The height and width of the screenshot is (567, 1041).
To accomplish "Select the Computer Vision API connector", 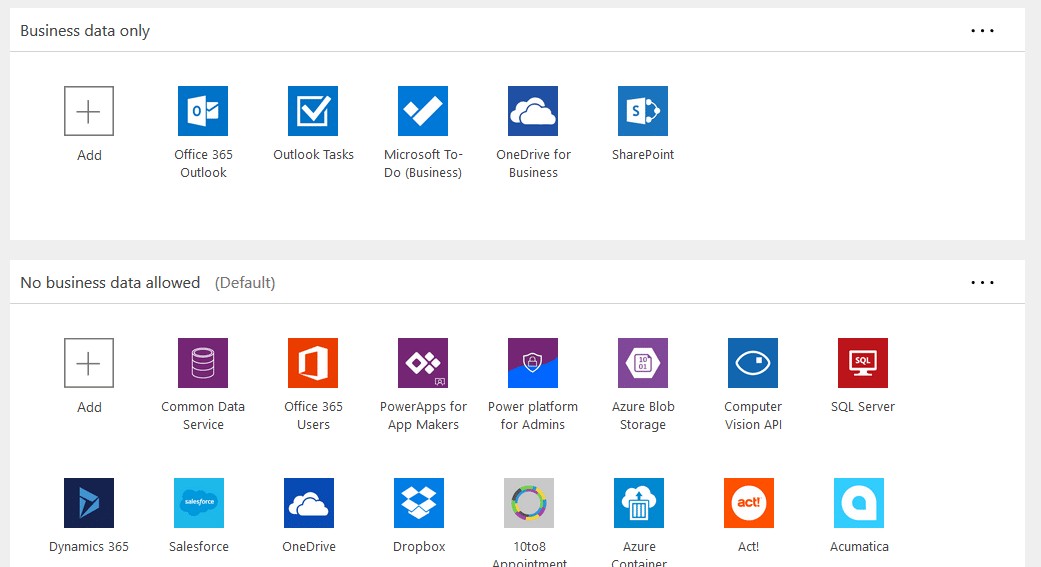I will pyautogui.click(x=753, y=363).
